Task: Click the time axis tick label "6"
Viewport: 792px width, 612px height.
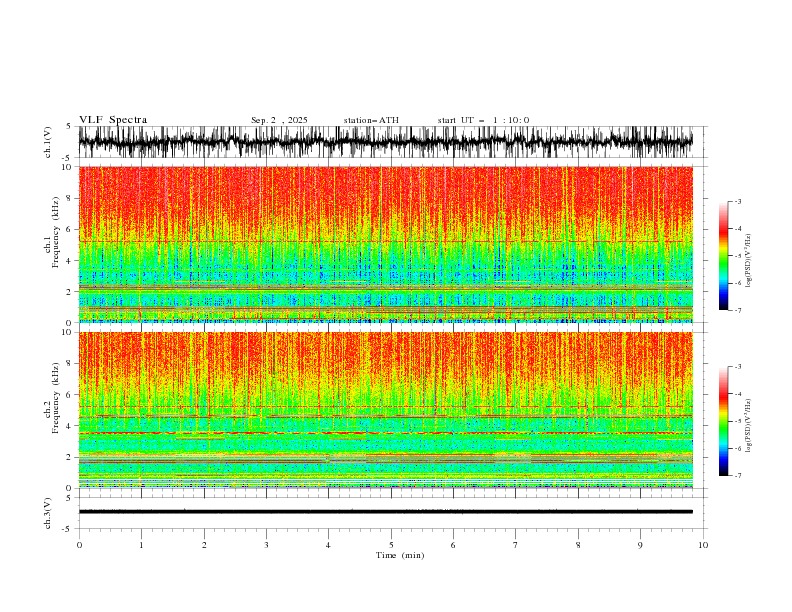Action: (453, 545)
